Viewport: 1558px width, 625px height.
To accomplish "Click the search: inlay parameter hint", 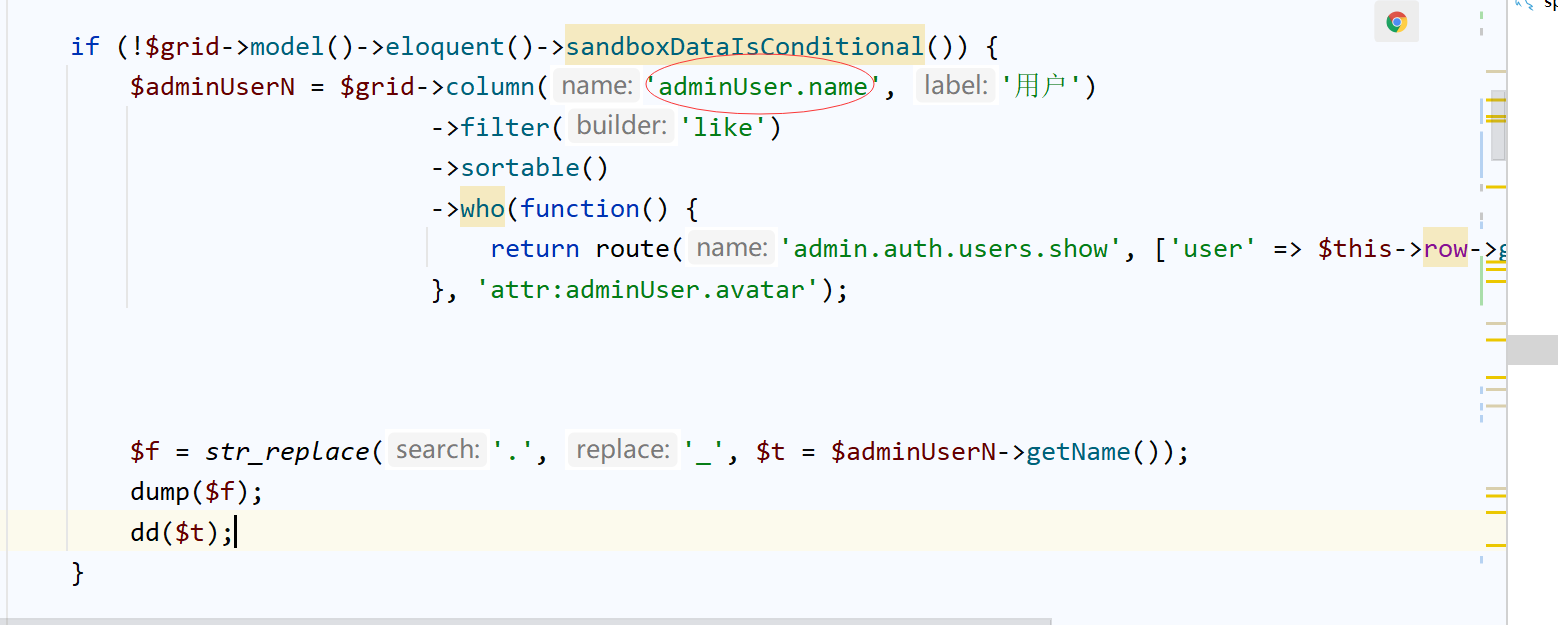I will [x=436, y=449].
